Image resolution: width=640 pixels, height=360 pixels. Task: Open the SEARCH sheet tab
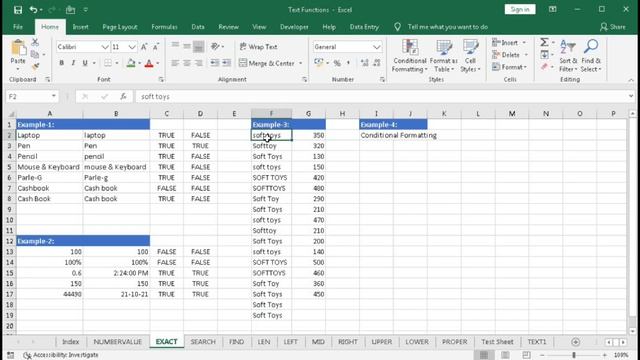point(202,342)
